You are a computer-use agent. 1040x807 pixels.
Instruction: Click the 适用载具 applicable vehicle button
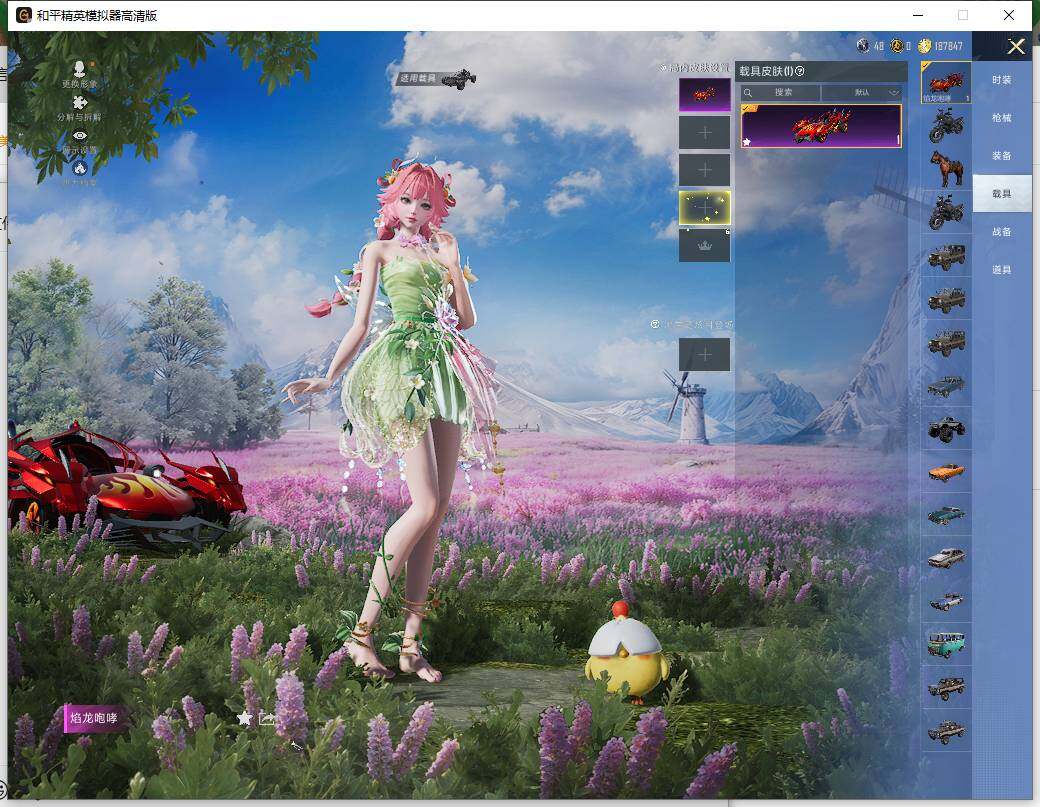tap(435, 77)
